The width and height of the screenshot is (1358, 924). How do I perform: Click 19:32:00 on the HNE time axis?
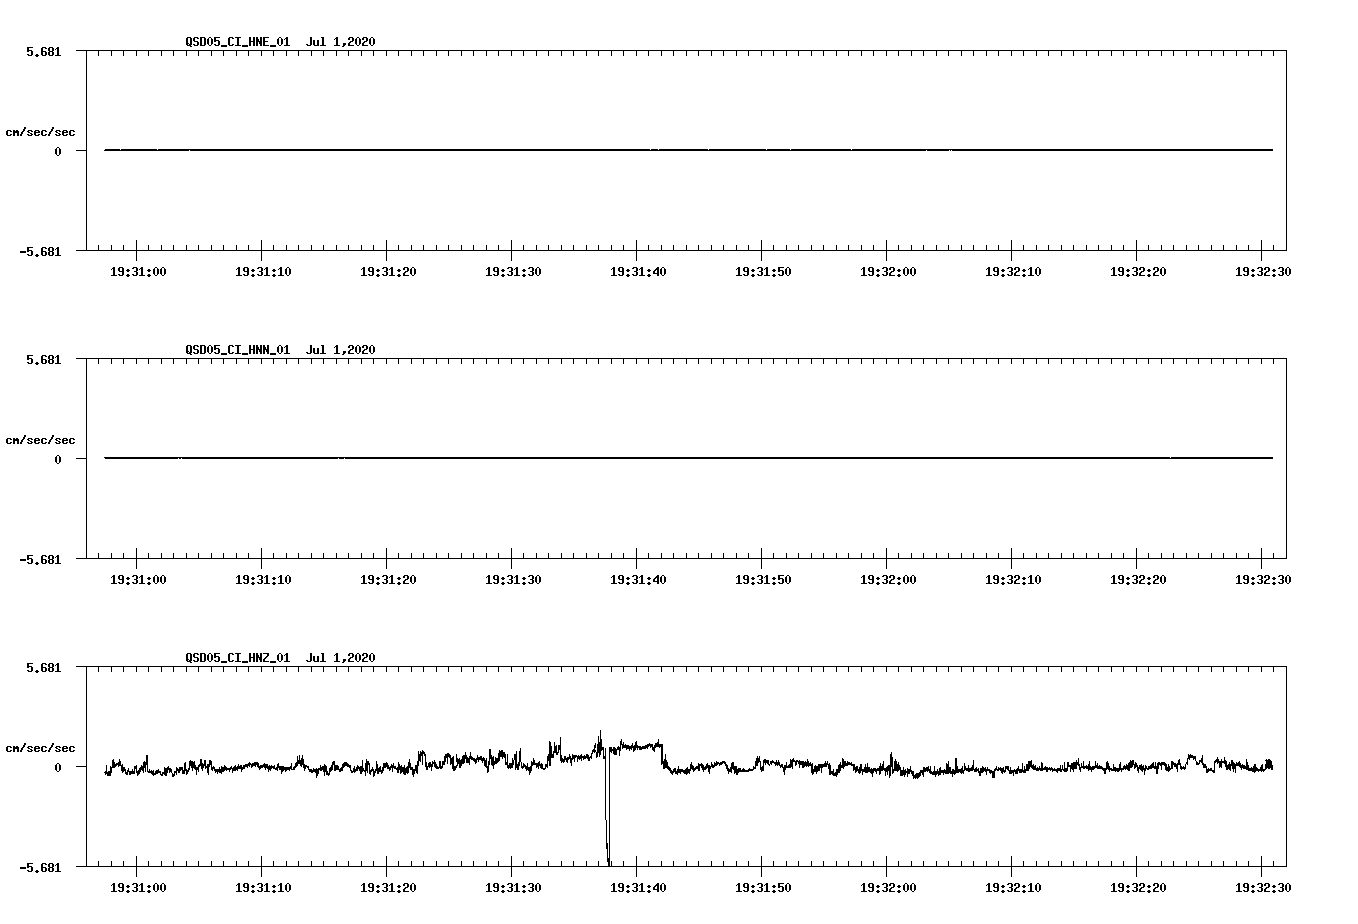pyautogui.click(x=888, y=271)
